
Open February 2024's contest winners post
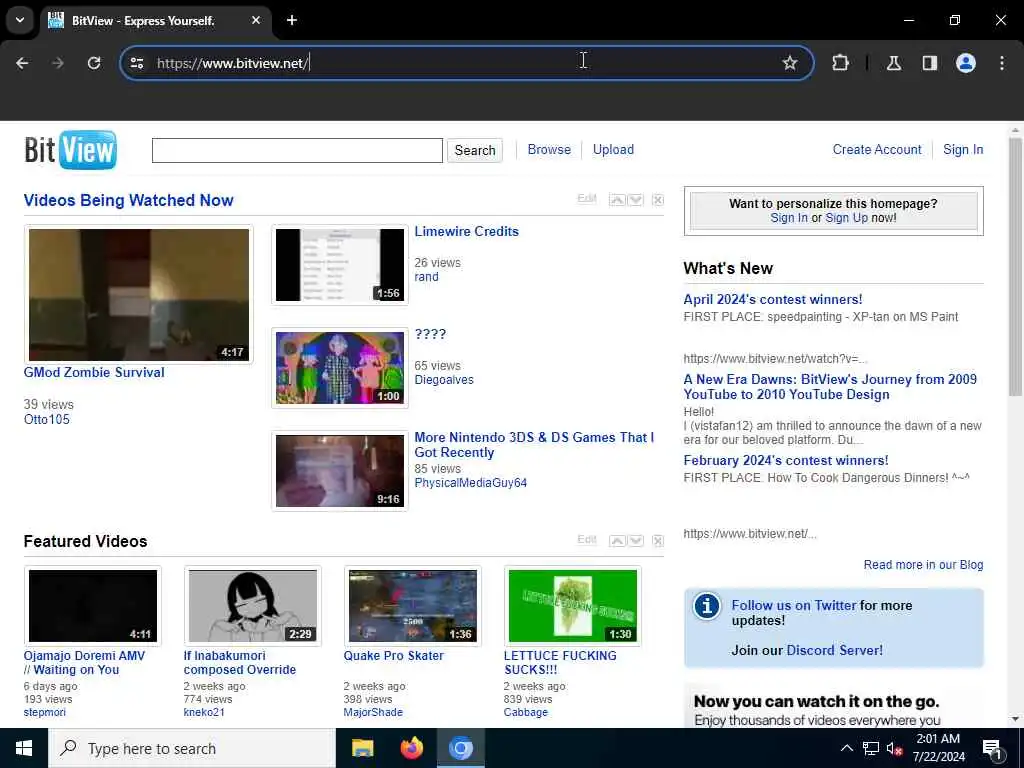coord(786,460)
